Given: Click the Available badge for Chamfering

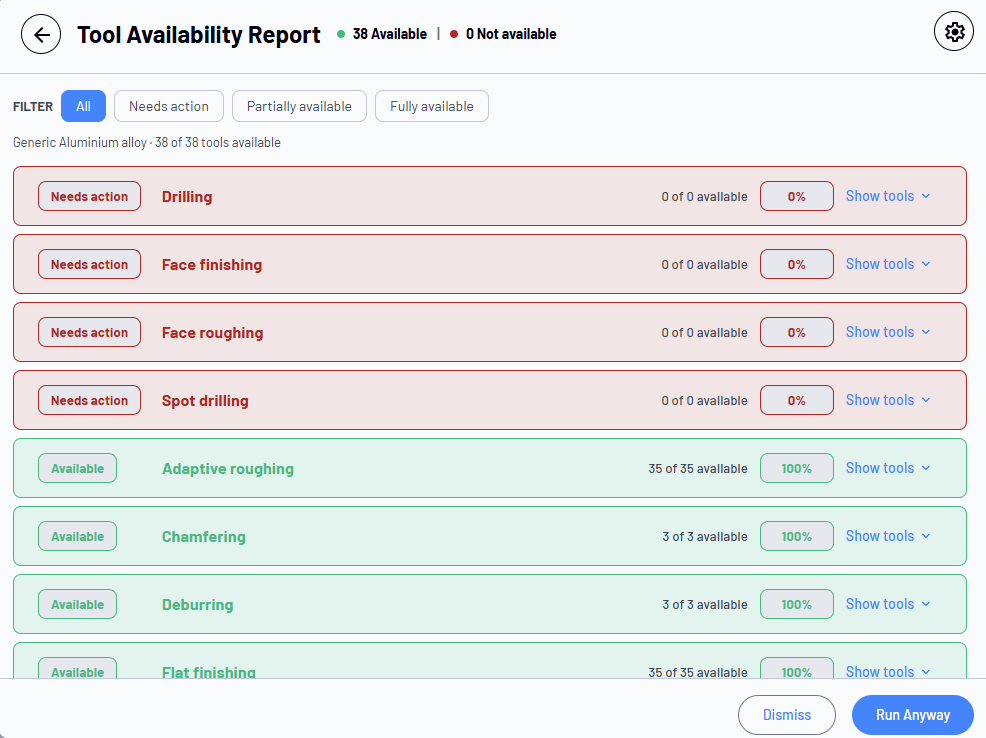Looking at the screenshot, I should 77,536.
